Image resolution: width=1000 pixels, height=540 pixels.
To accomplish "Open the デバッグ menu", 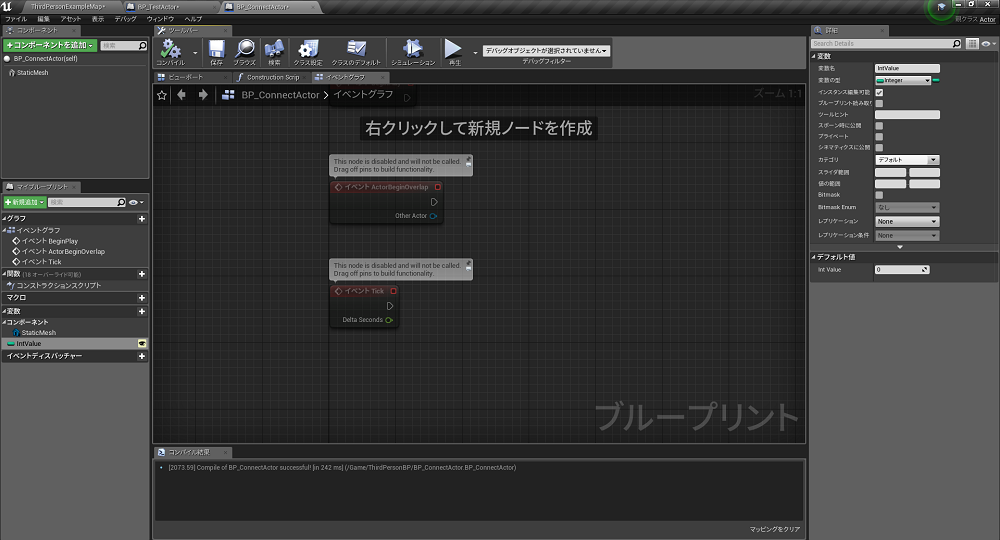I will pyautogui.click(x=126, y=19).
